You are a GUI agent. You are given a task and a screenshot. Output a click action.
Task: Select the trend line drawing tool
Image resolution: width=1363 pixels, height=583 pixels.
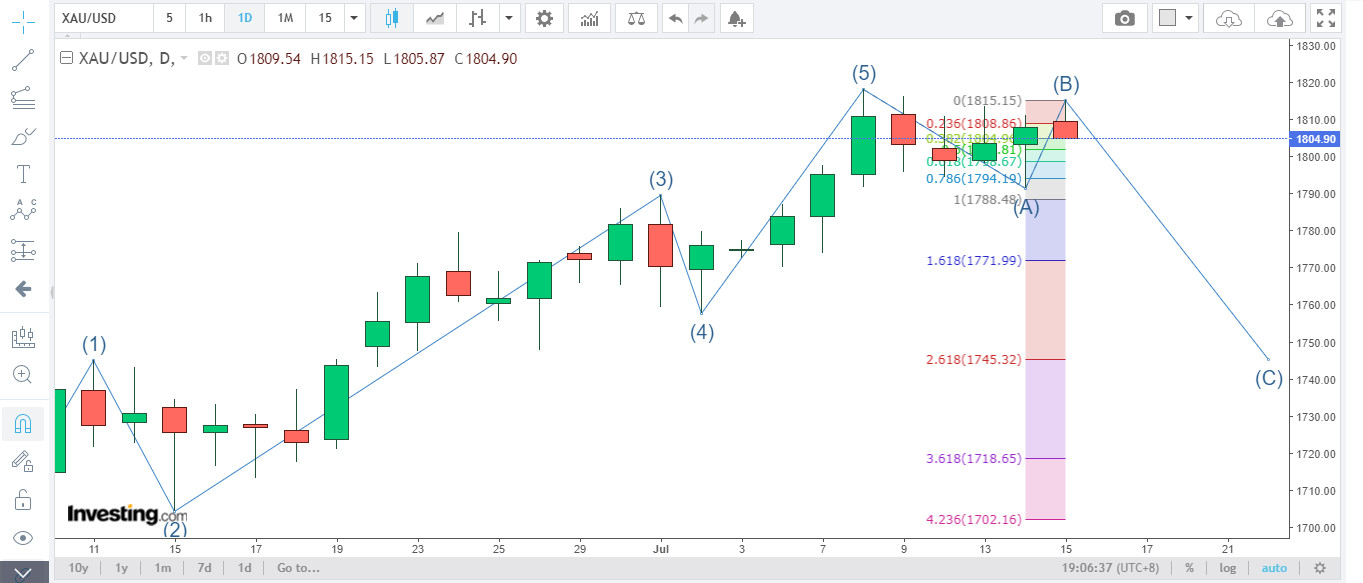pyautogui.click(x=23, y=61)
